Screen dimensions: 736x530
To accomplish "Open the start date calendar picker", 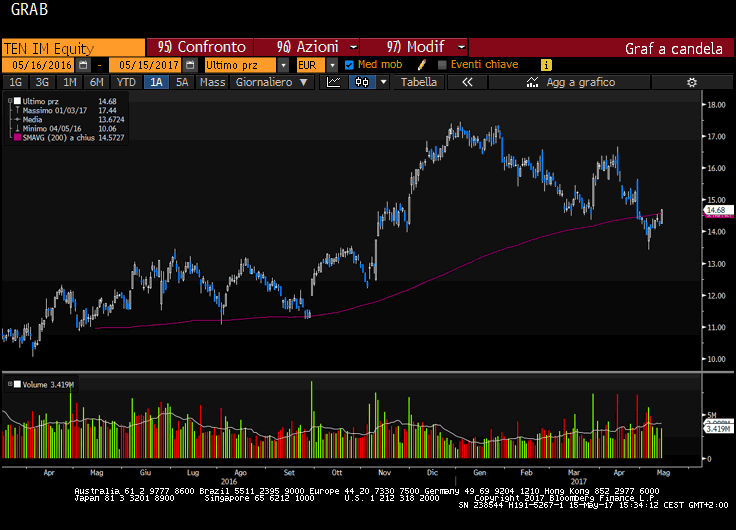I will [x=83, y=65].
